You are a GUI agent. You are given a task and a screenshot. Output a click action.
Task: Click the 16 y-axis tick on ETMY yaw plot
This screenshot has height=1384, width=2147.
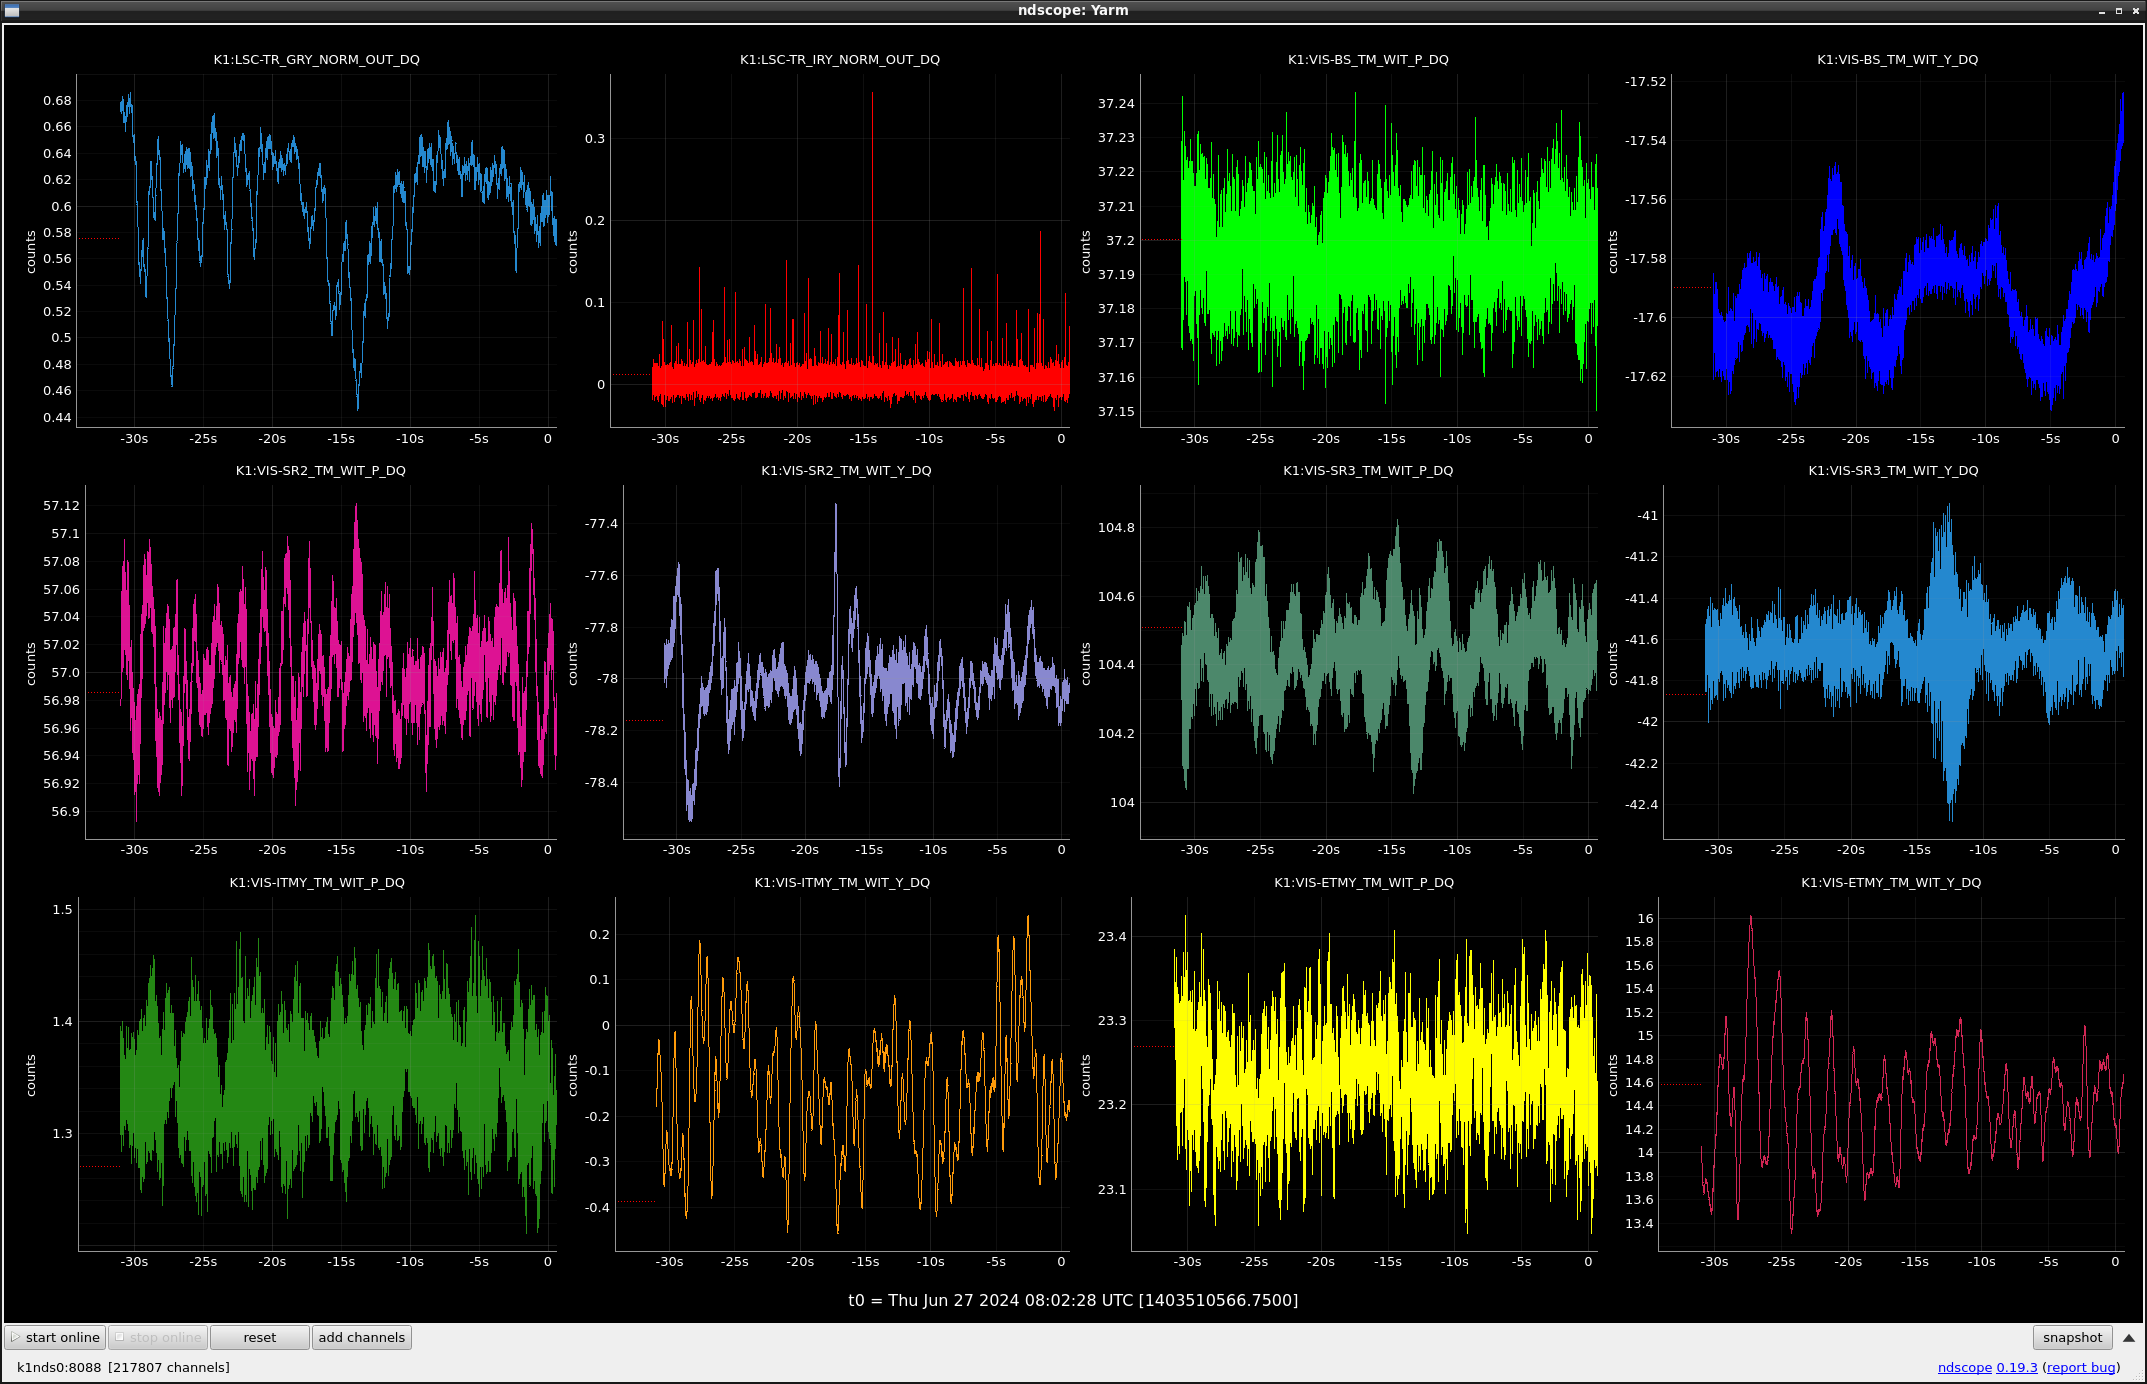pyautogui.click(x=1645, y=918)
